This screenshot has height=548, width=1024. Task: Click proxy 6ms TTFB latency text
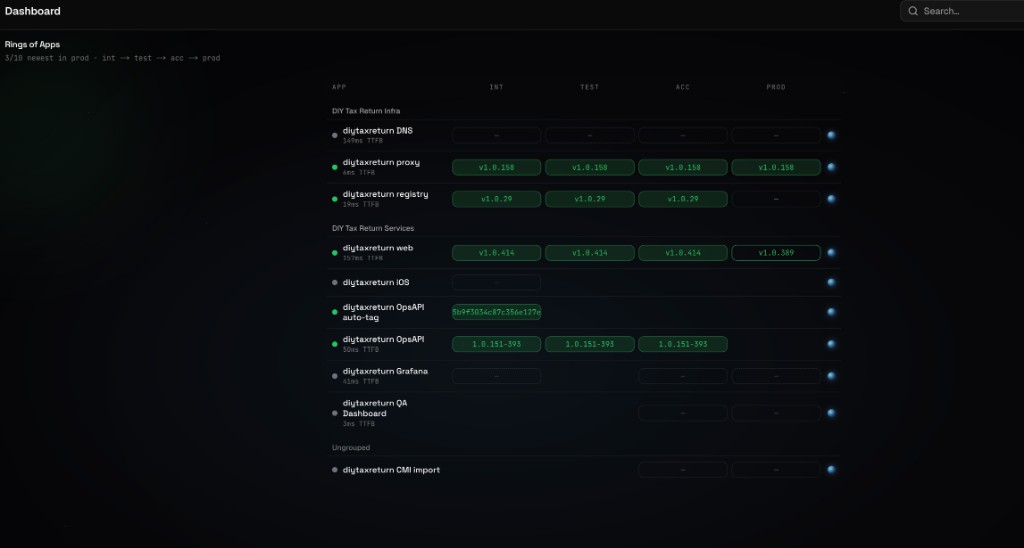pyautogui.click(x=359, y=173)
